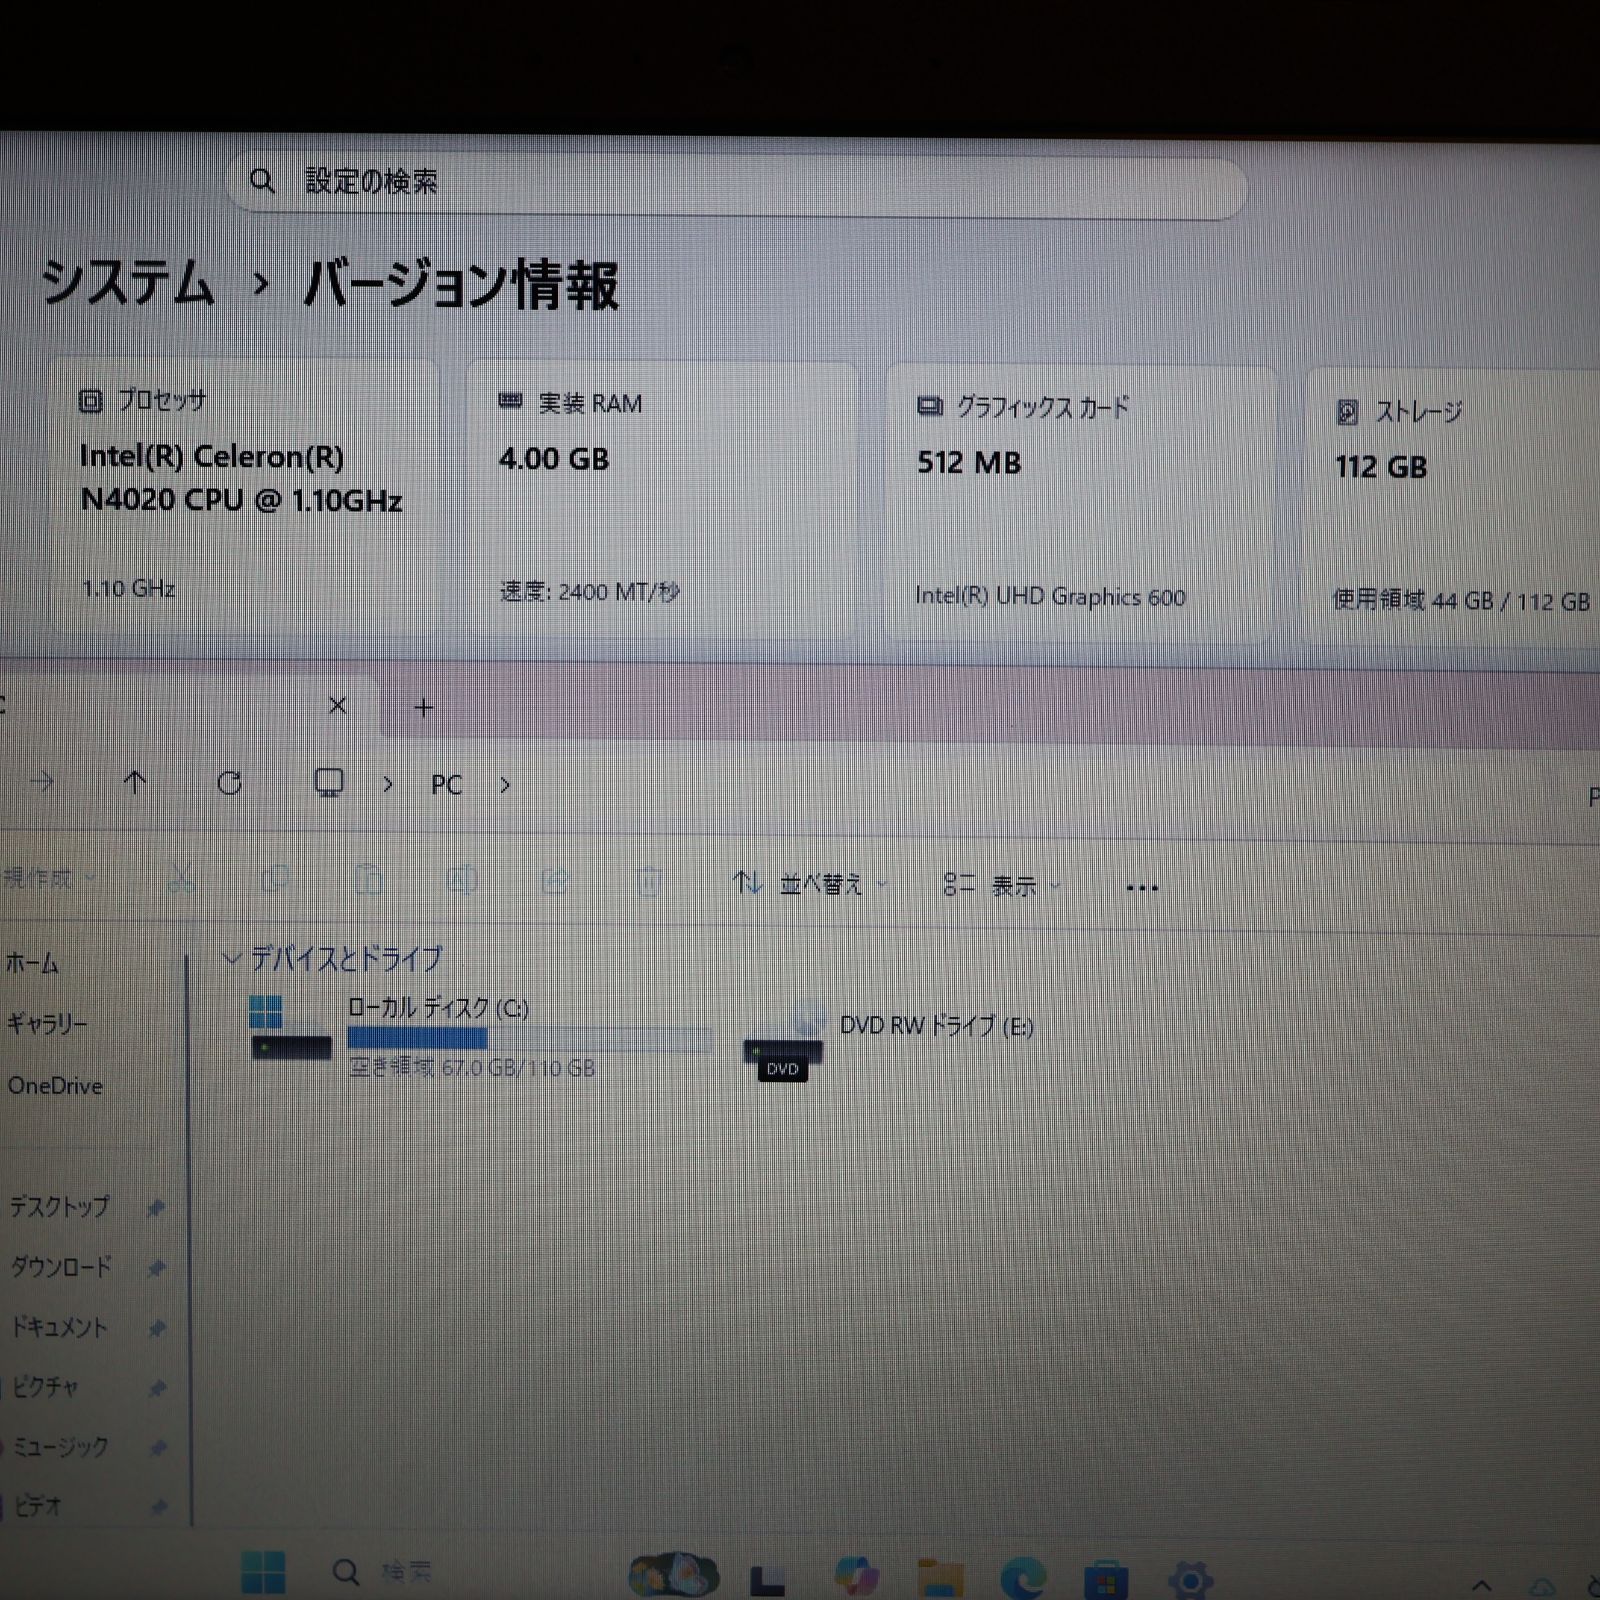Expand chevron after PC in address bar
Viewport: 1600px width, 1600px height.
pyautogui.click(x=505, y=786)
